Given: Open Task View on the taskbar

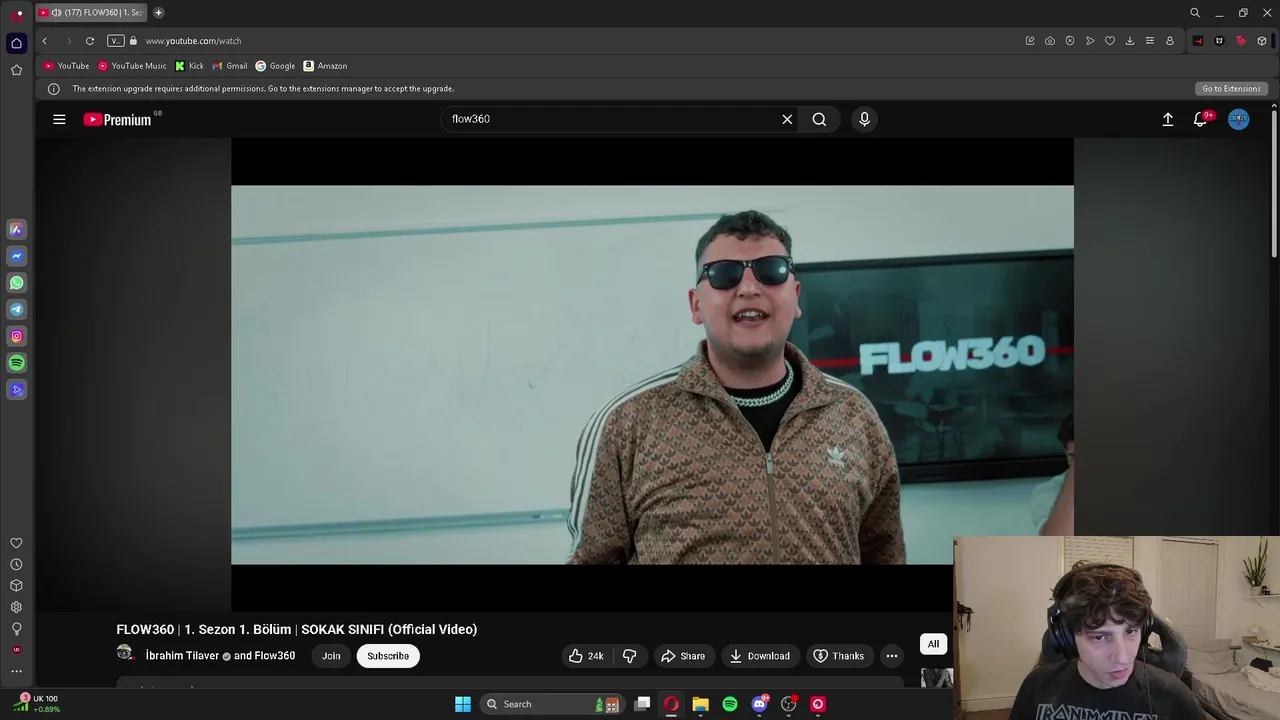Looking at the screenshot, I should tap(642, 704).
